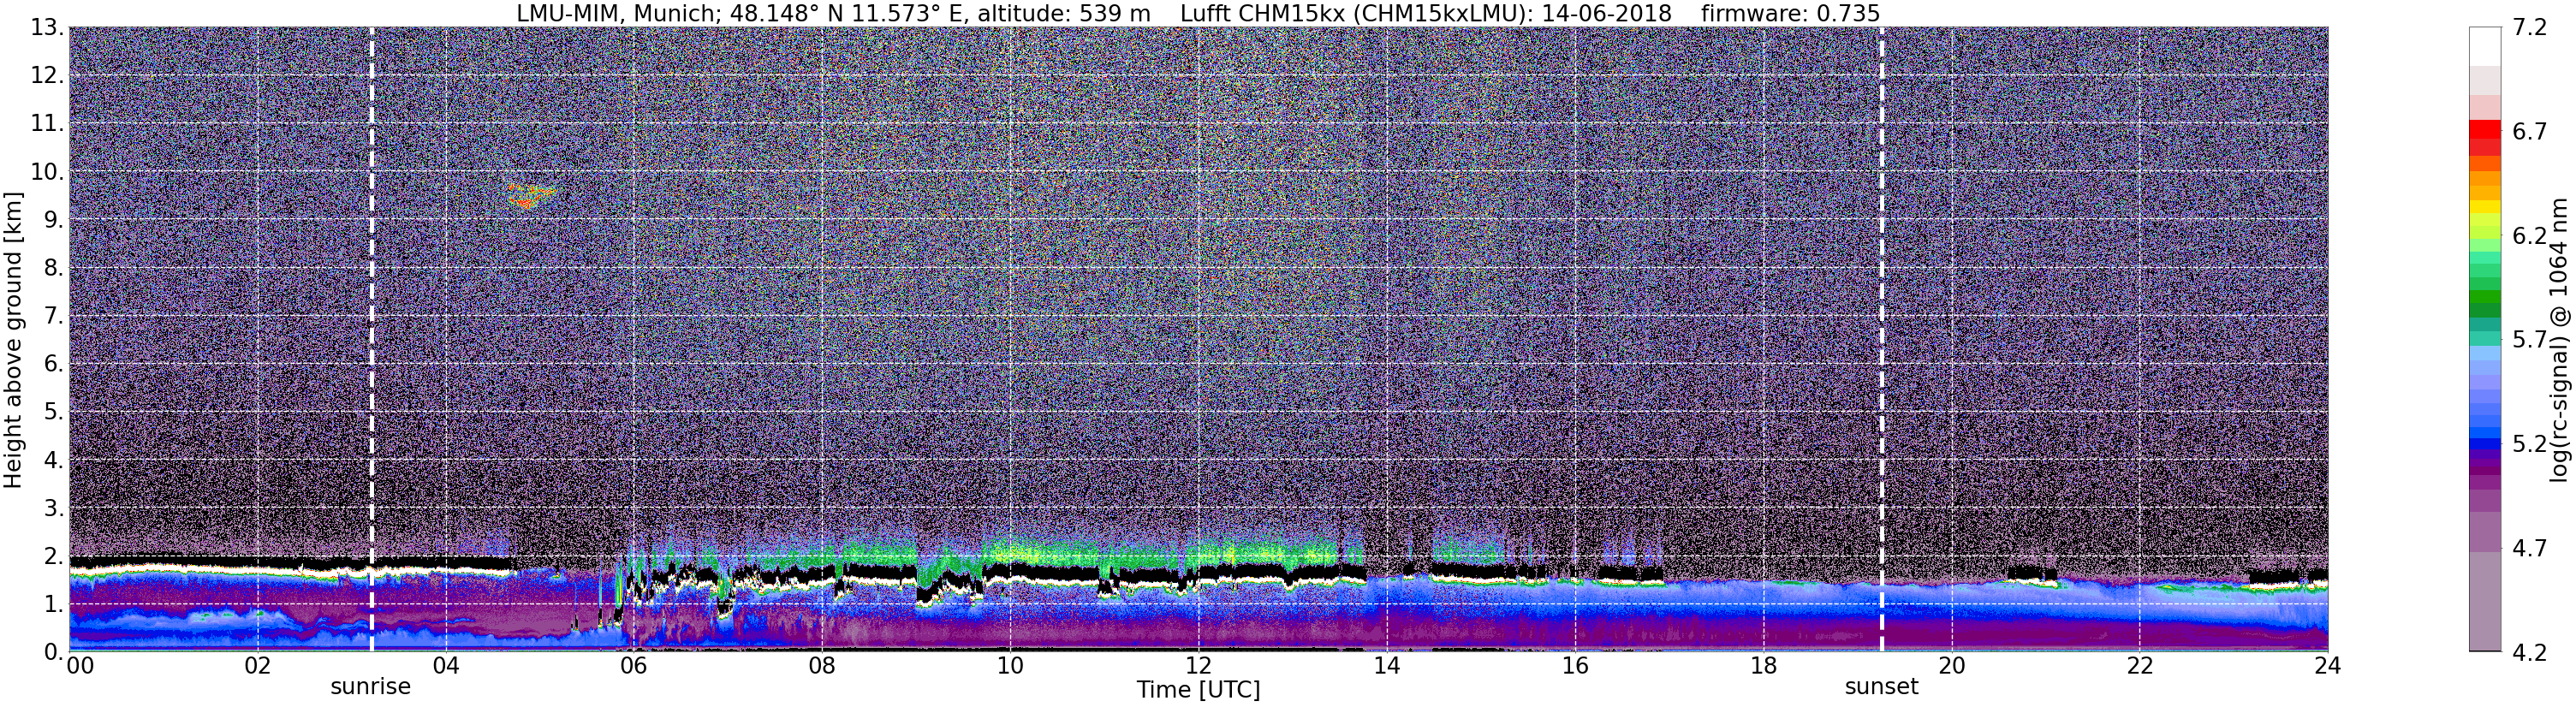Viewport: 2576px width, 707px height.
Task: Click the x-axis tick label 18
Action: [x=1763, y=666]
